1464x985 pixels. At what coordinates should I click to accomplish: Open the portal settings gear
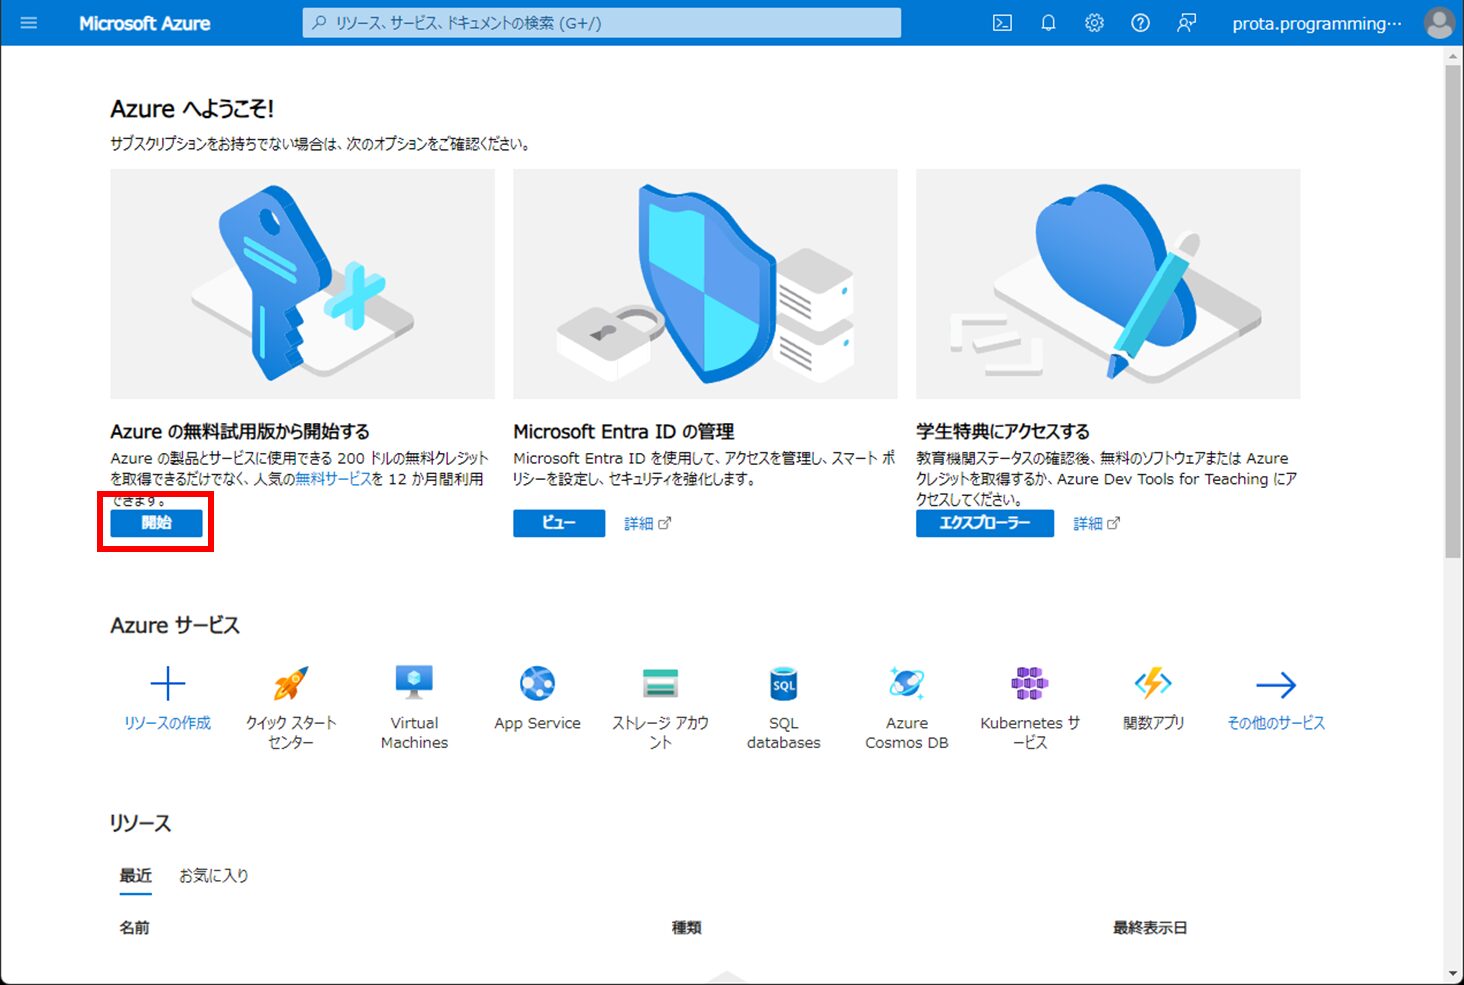point(1093,22)
